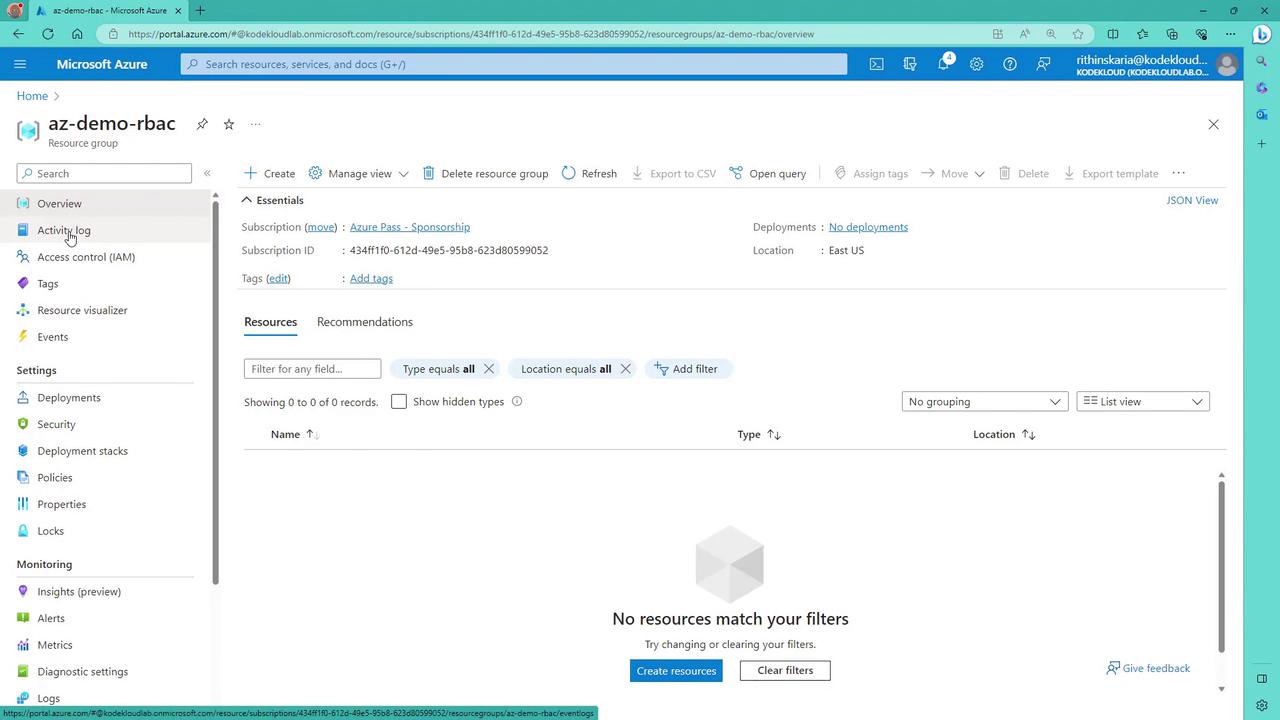Collapse the Essentials section

(x=247, y=200)
